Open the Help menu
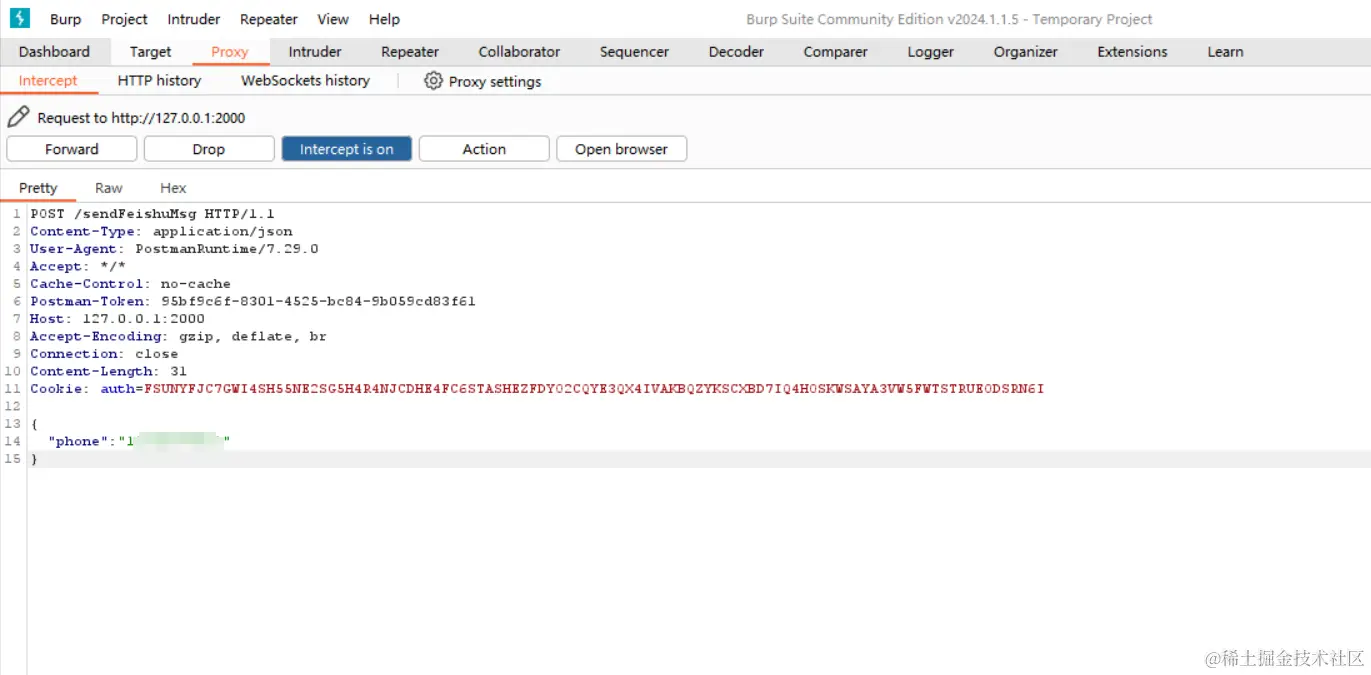This screenshot has height=675, width=1371. pos(384,19)
